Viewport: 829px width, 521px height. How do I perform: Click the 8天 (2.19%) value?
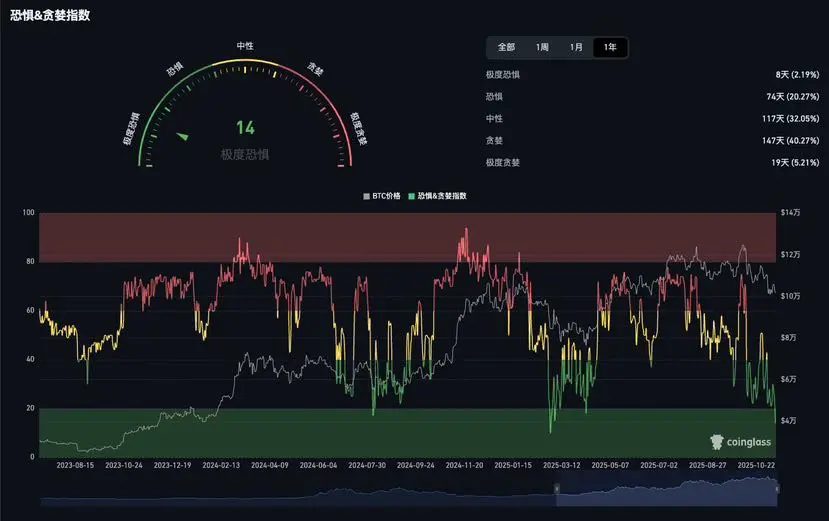click(x=797, y=75)
